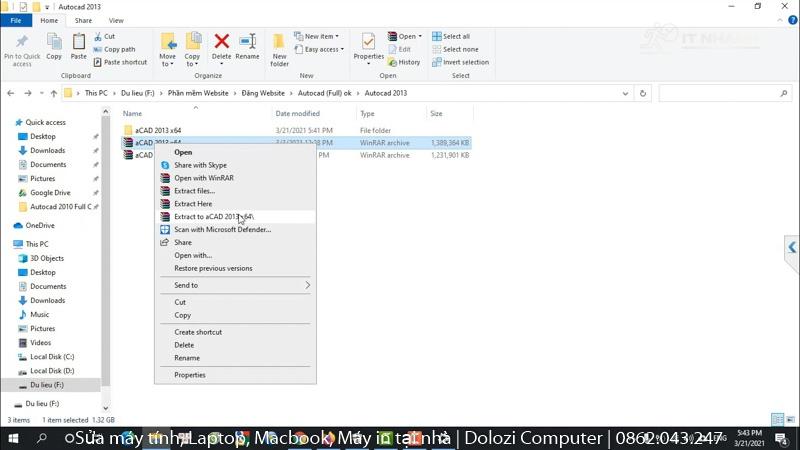Choose Scan with Microsoft Defender...

click(222, 230)
